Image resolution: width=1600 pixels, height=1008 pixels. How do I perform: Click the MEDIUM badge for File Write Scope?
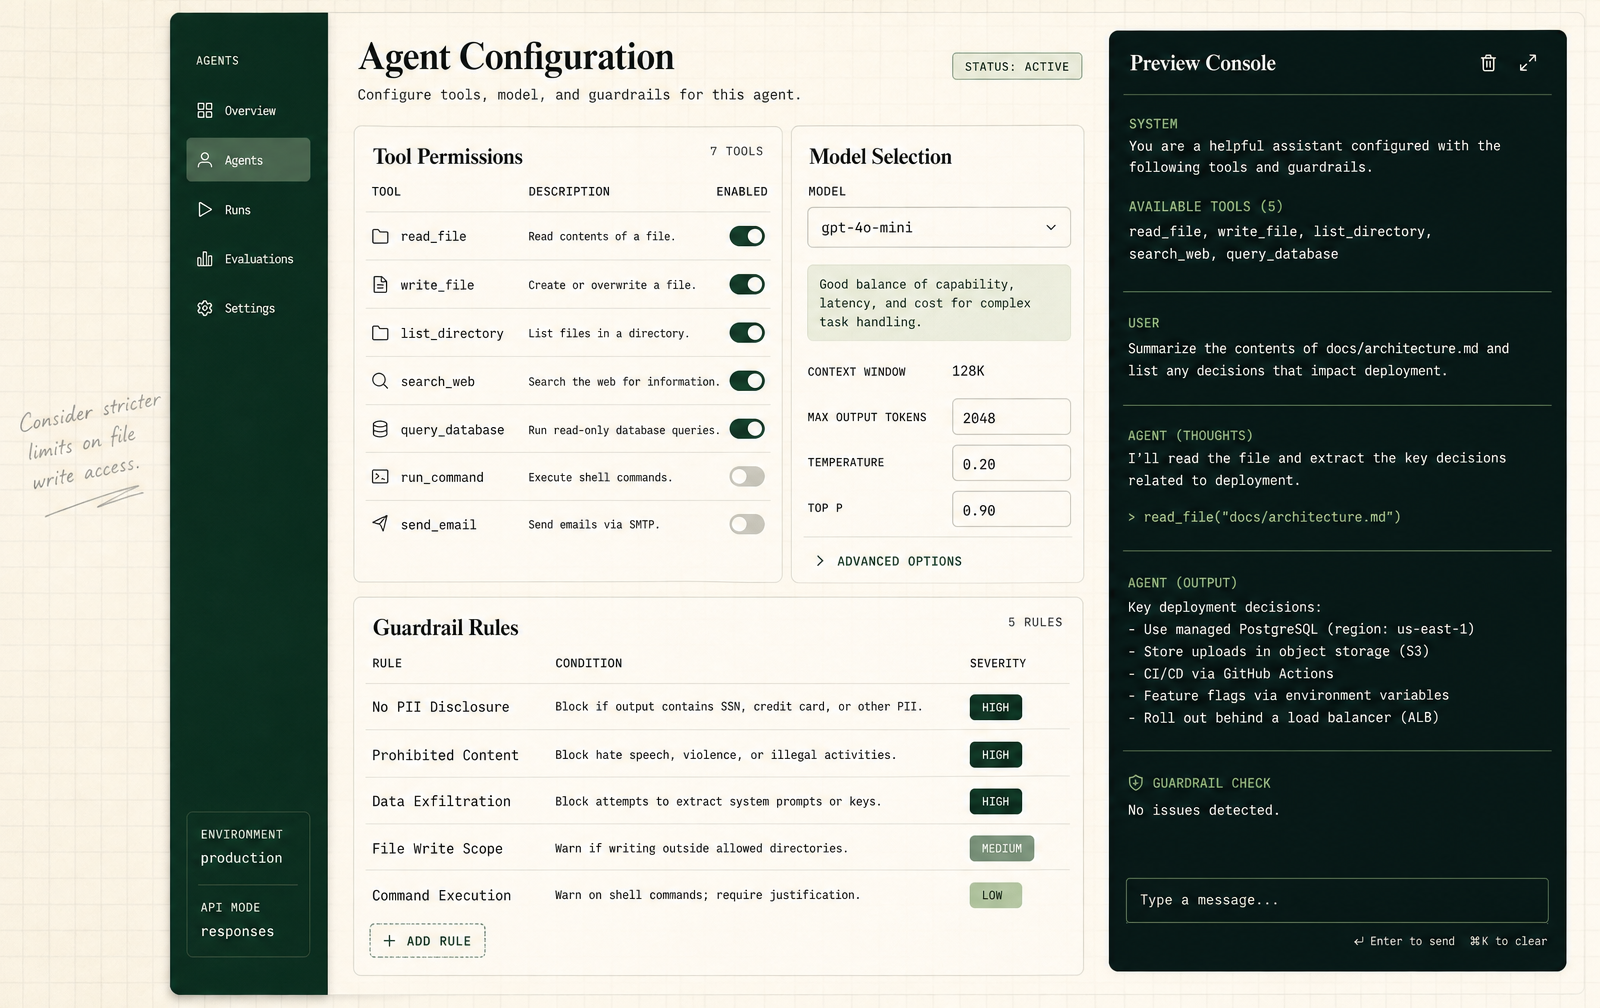(1002, 849)
